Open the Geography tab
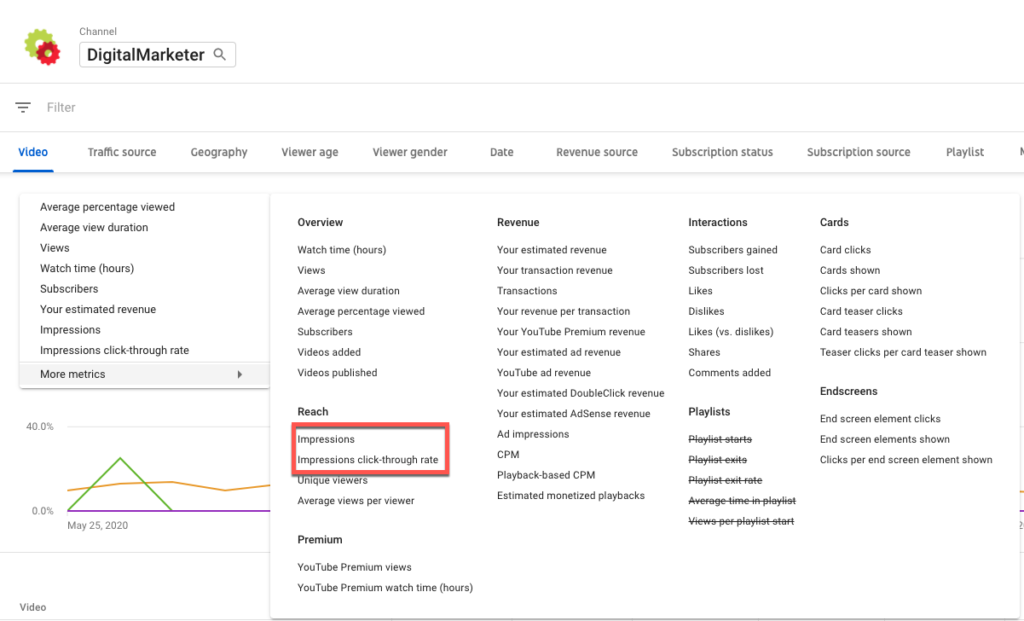This screenshot has width=1024, height=621. tap(219, 152)
